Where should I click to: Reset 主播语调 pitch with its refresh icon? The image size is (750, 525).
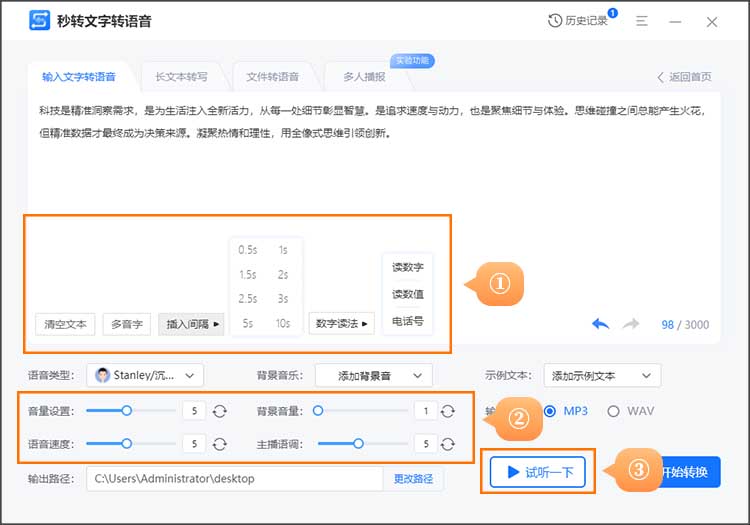[449, 444]
